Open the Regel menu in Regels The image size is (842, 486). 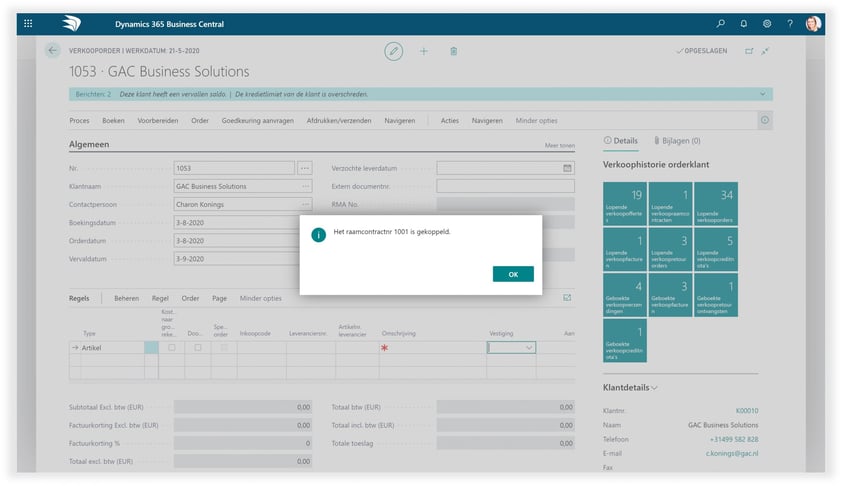160,299
